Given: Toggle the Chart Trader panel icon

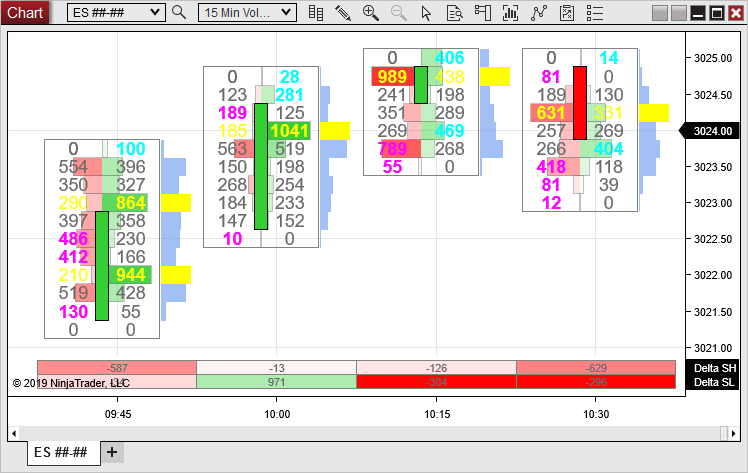Looking at the screenshot, I should tap(482, 12).
